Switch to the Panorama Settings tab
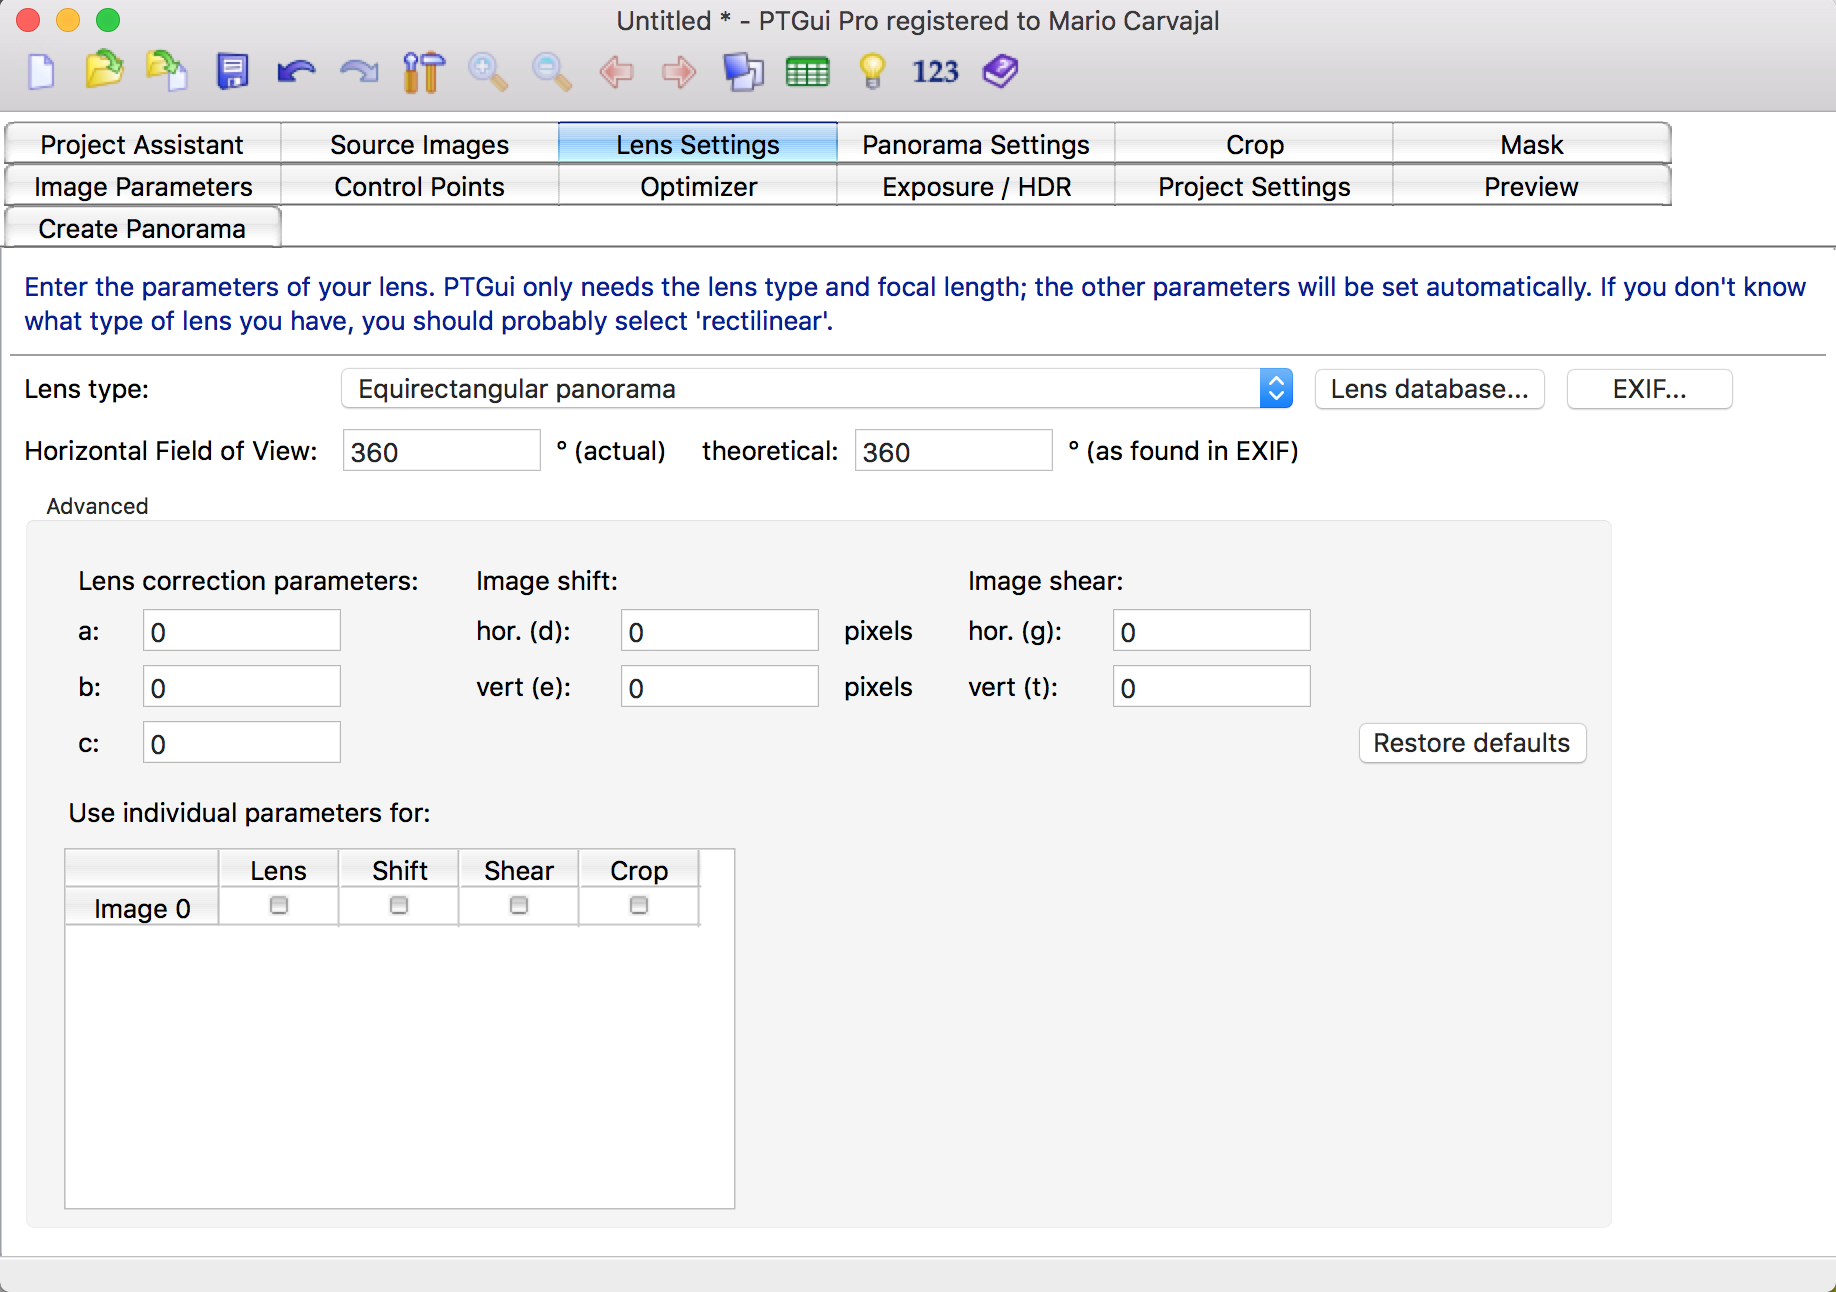The image size is (1836, 1292). [x=976, y=144]
